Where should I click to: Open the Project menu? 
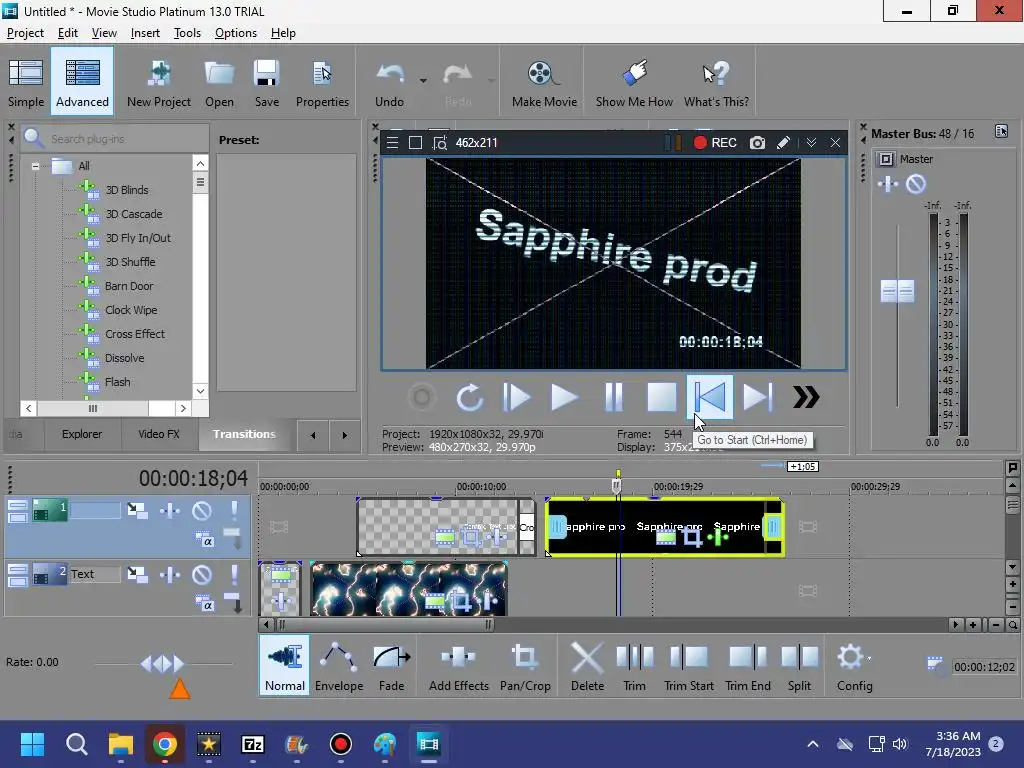(25, 33)
